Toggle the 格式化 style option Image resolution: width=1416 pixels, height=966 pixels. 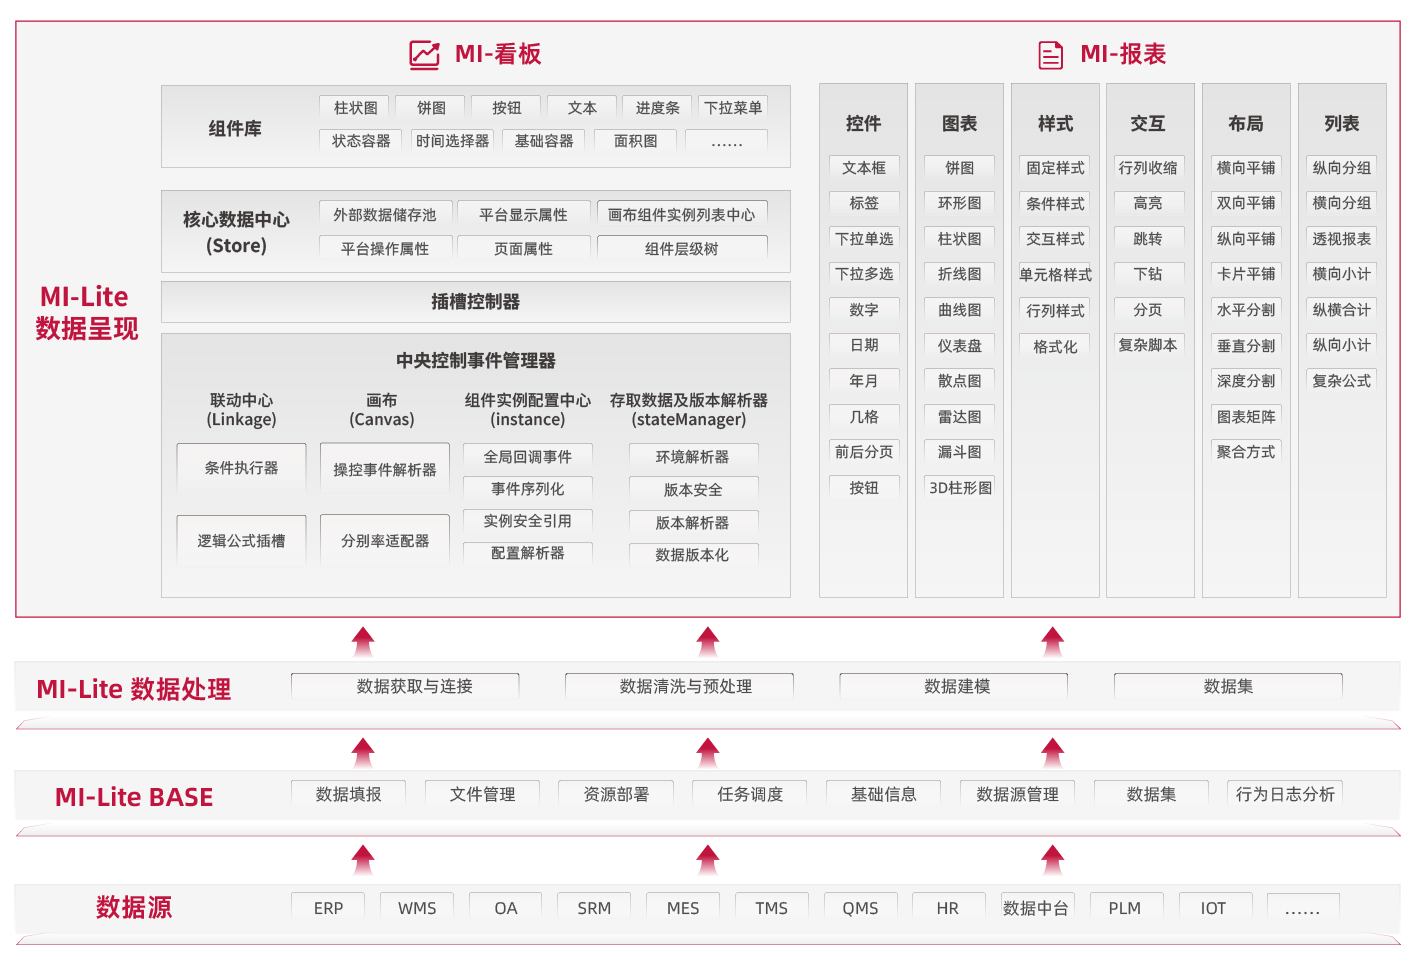pyautogui.click(x=1054, y=345)
